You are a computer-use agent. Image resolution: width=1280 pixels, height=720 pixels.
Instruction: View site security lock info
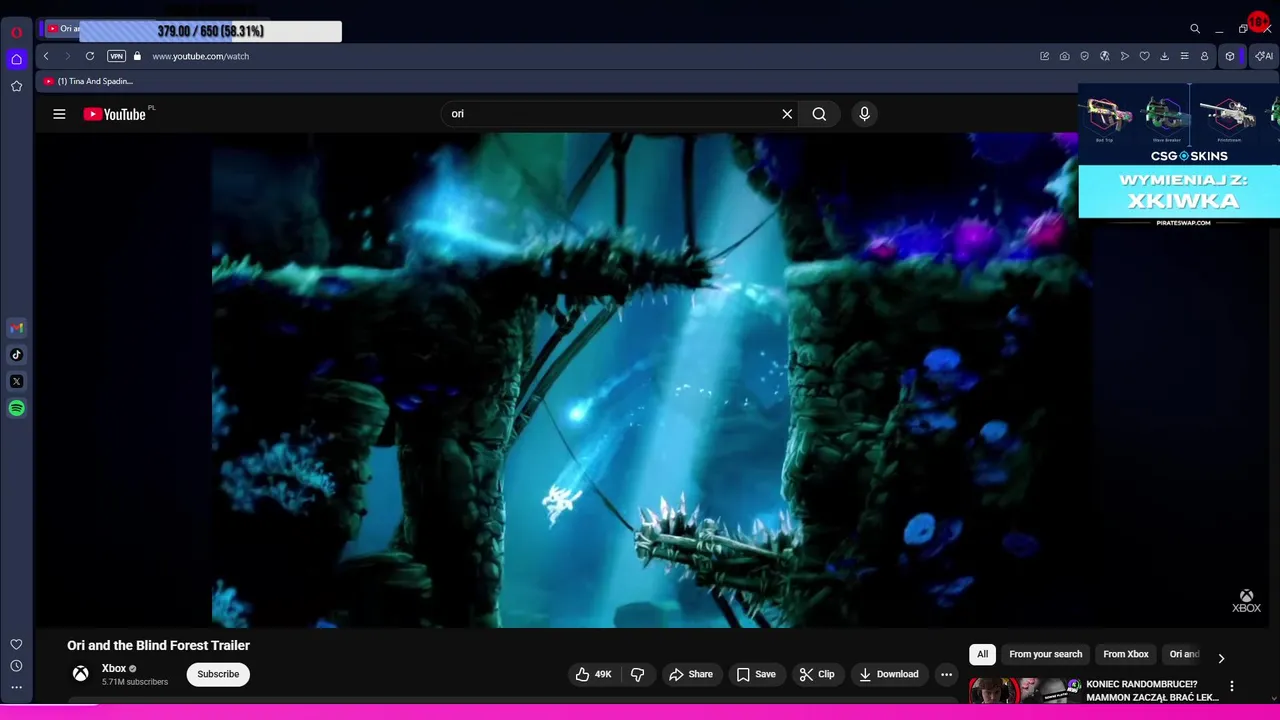(x=137, y=56)
